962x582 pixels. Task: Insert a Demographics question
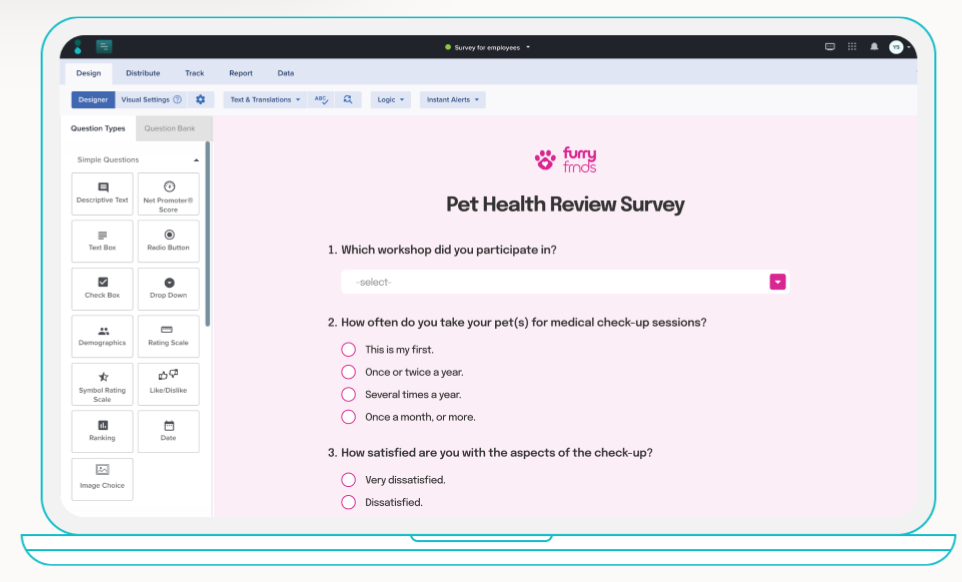[101, 336]
